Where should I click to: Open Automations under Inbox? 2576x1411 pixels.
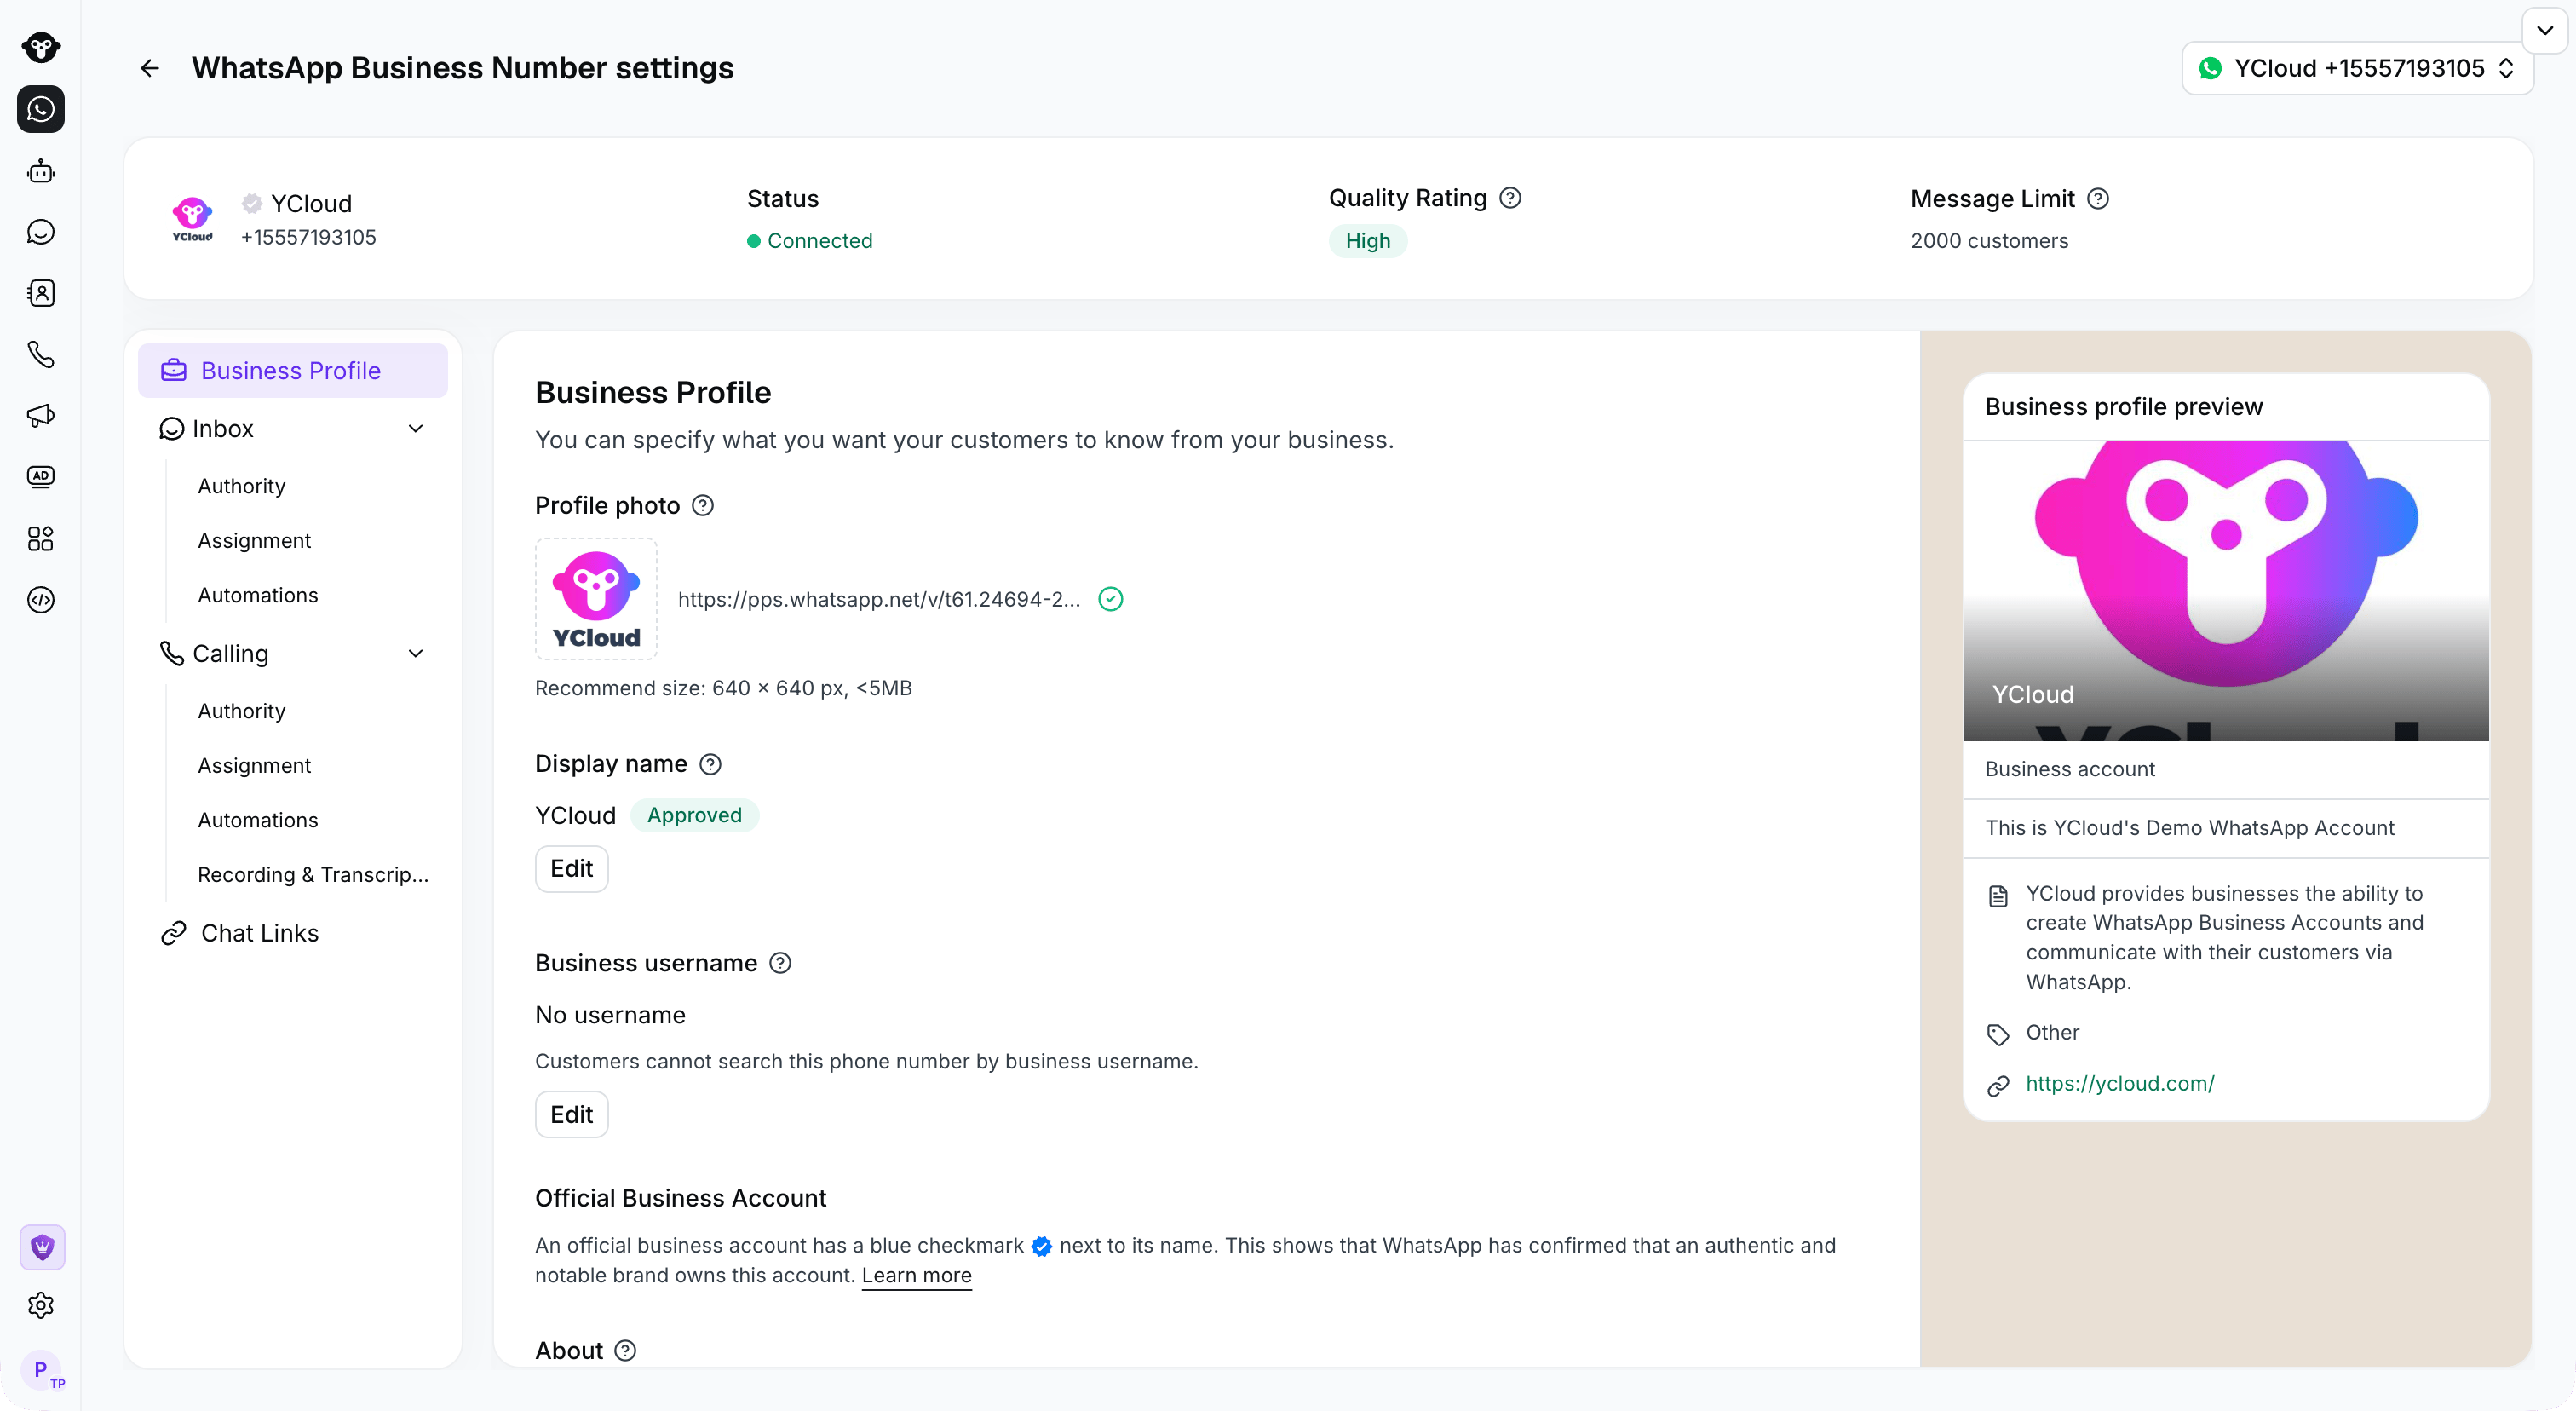[x=257, y=595]
